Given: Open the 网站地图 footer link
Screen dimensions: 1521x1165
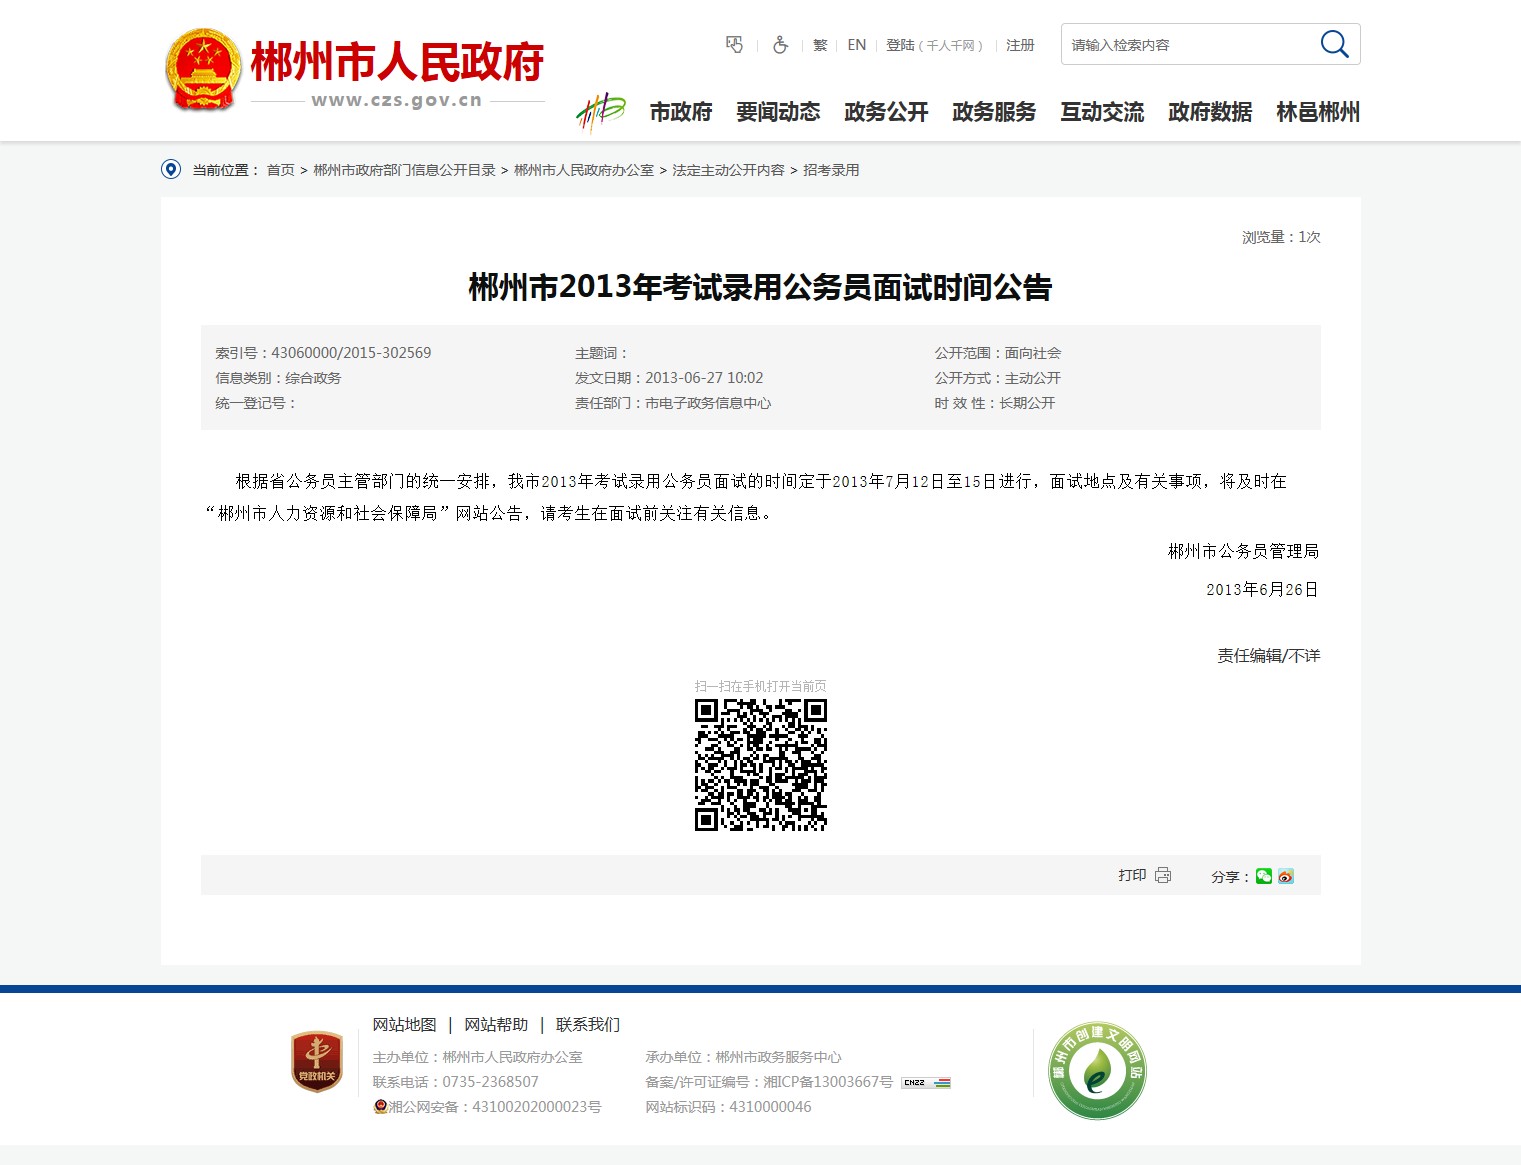Looking at the screenshot, I should 404,1025.
